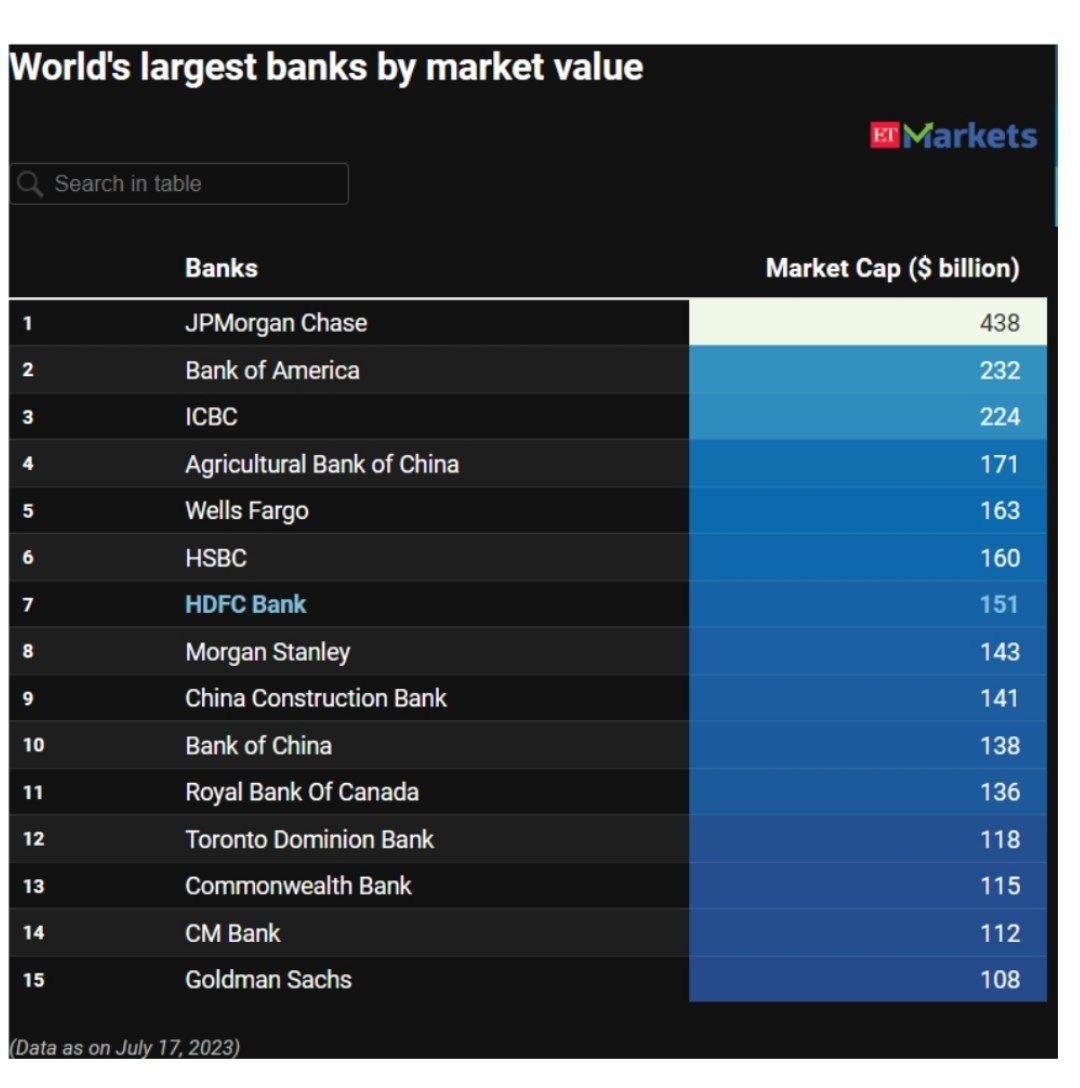Select the JPMorgan Chase row name
Viewport: 1080px width, 1088px height.
pos(276,323)
